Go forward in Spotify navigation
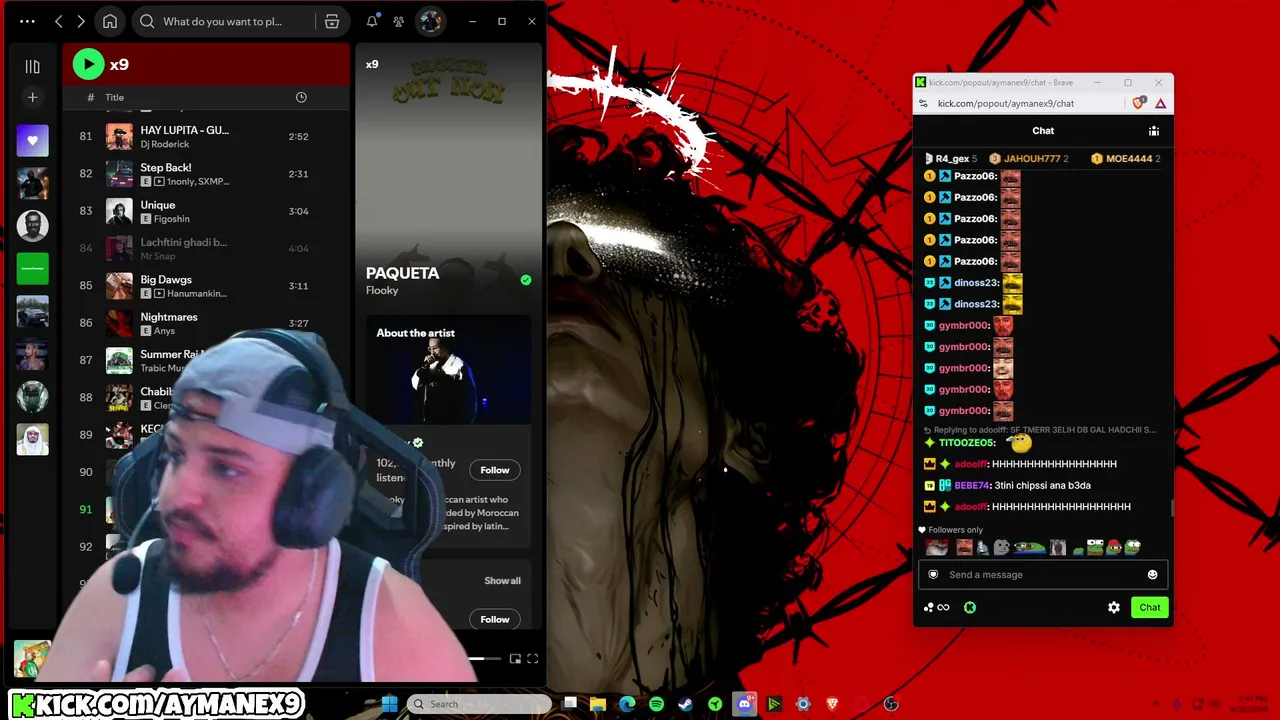Image resolution: width=1280 pixels, height=720 pixels. pos(81,21)
